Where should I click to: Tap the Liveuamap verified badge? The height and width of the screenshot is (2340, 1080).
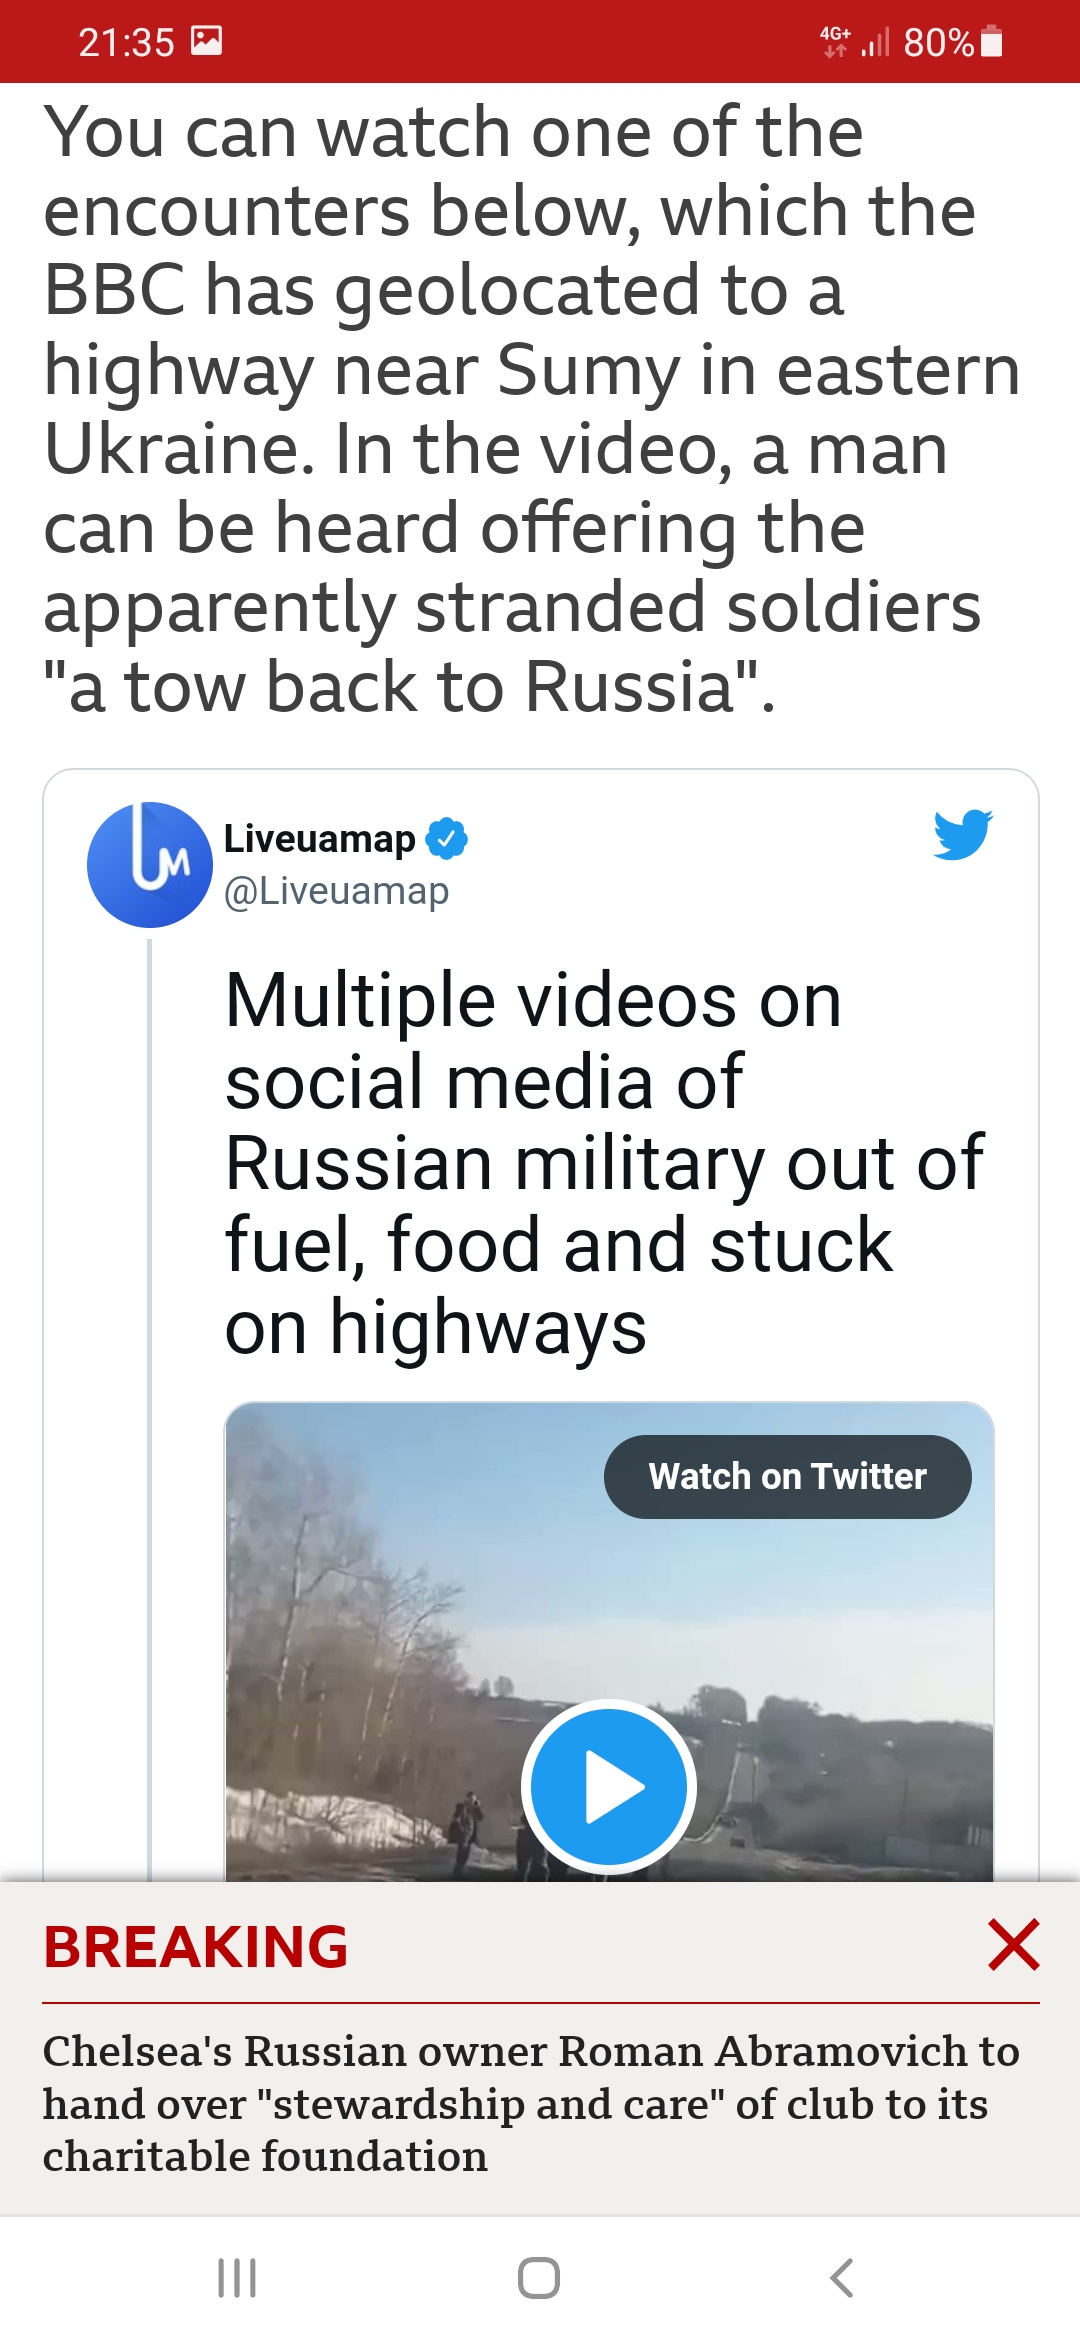point(447,838)
